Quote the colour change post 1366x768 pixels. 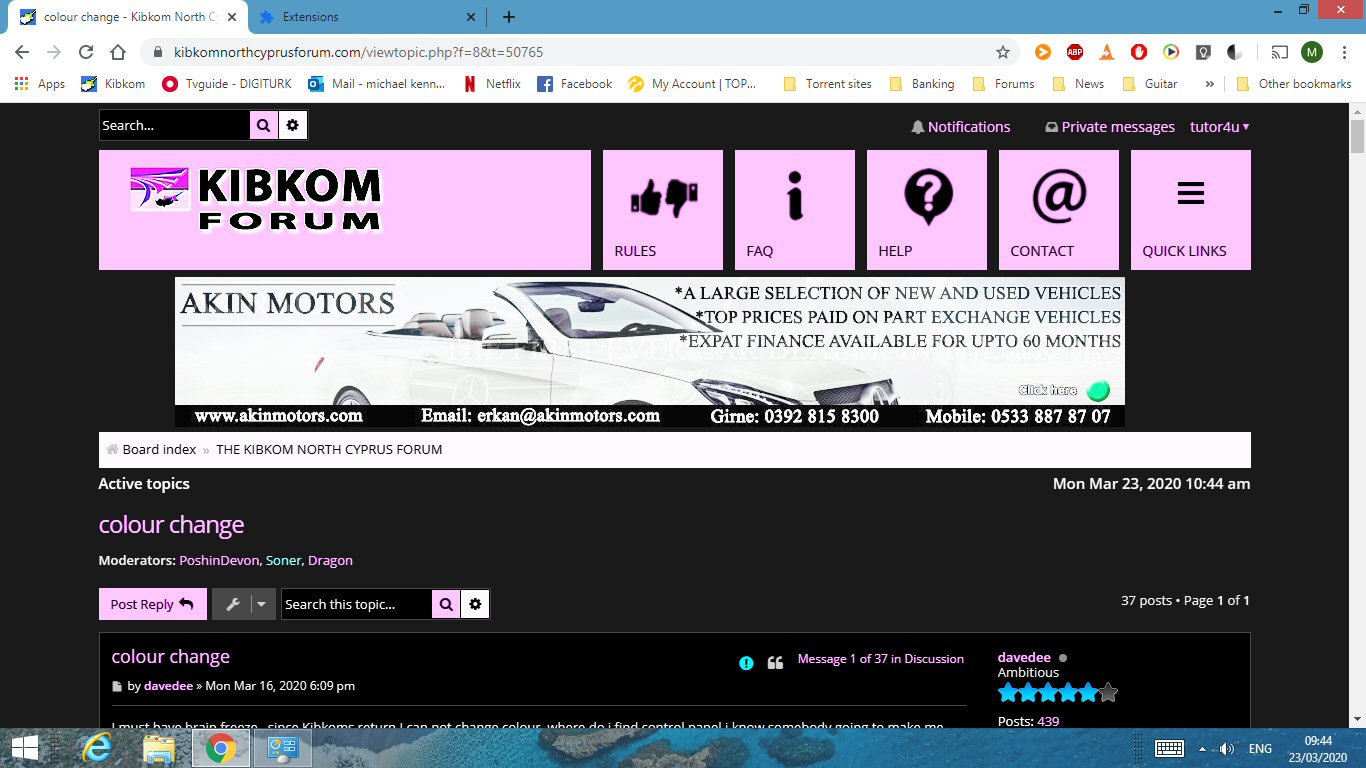click(x=775, y=663)
